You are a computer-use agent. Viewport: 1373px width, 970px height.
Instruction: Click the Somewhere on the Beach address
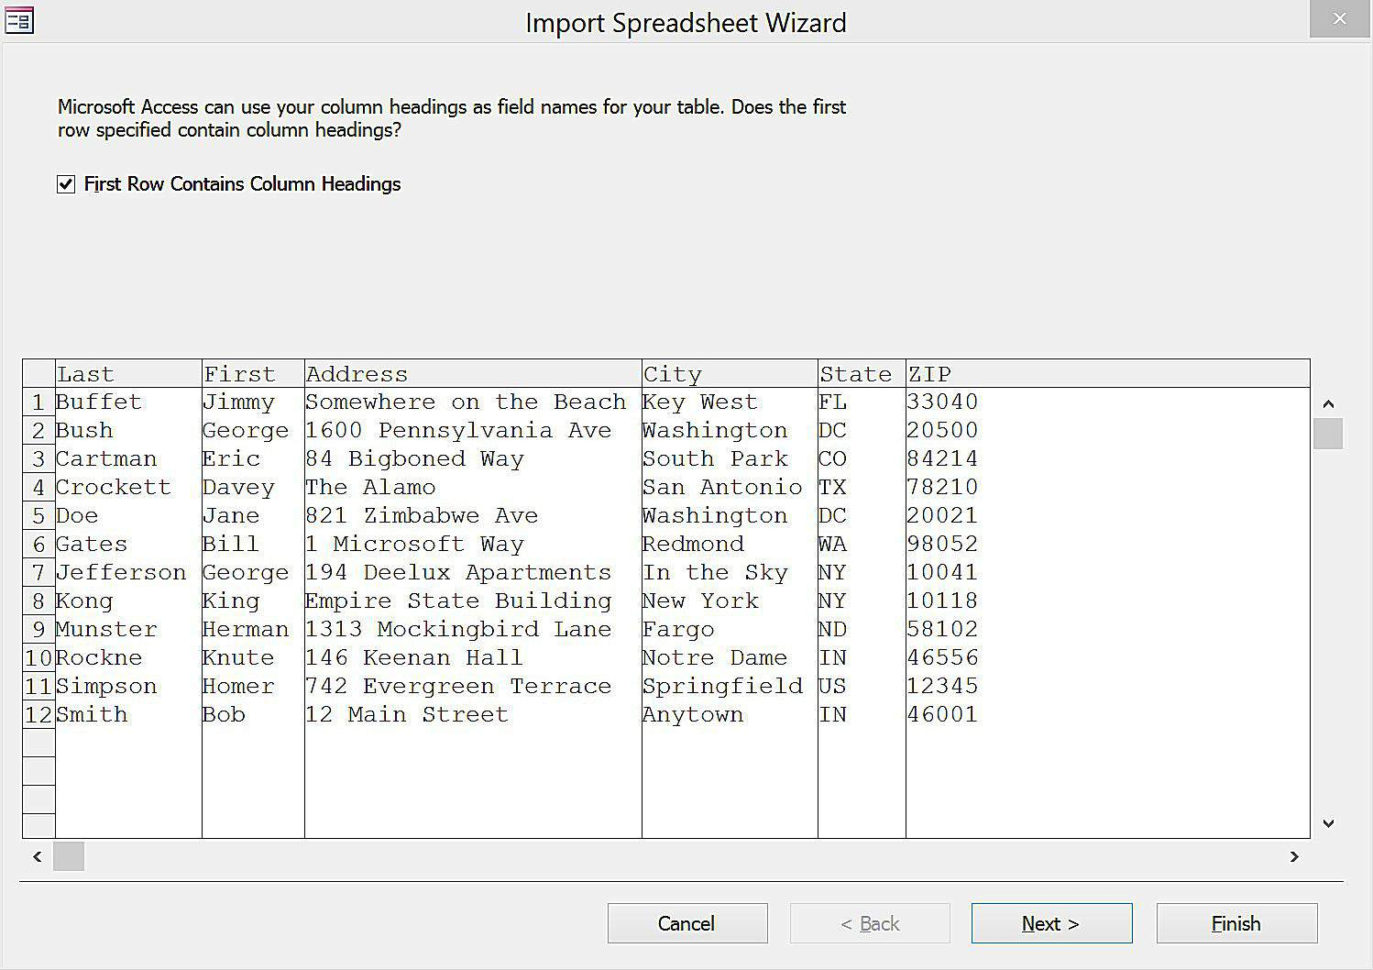coord(473,402)
